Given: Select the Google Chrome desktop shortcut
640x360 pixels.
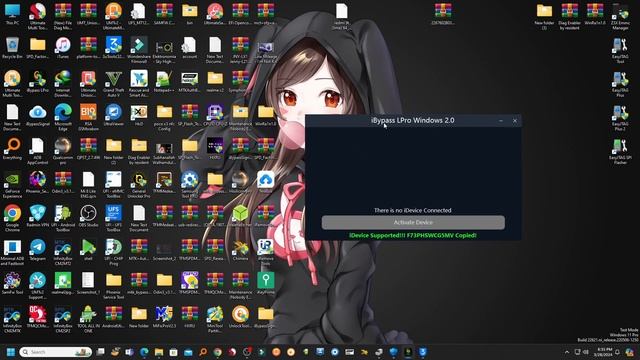Looking at the screenshot, I should click(x=12, y=219).
